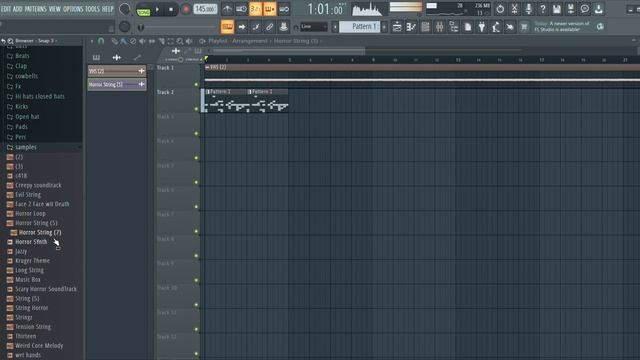Click the question mark help icon

(542, 9)
